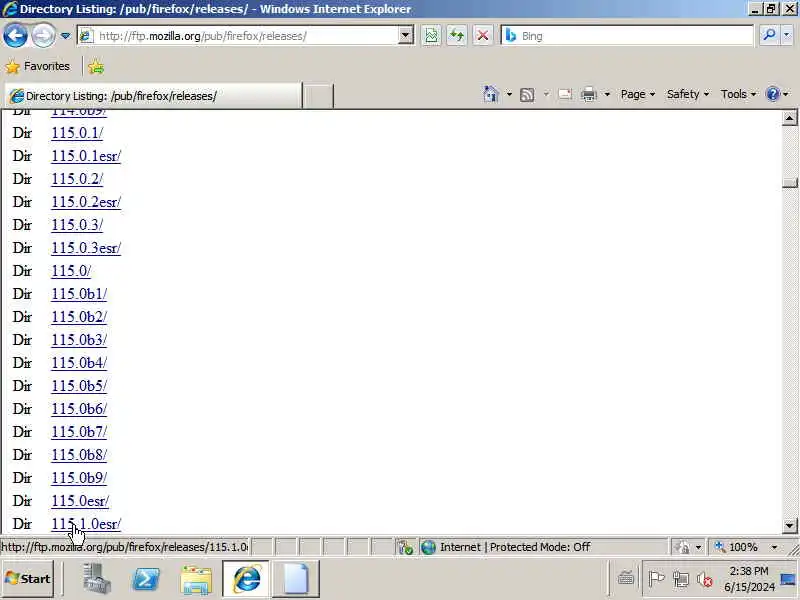Click the red Stop icon

[x=482, y=36]
